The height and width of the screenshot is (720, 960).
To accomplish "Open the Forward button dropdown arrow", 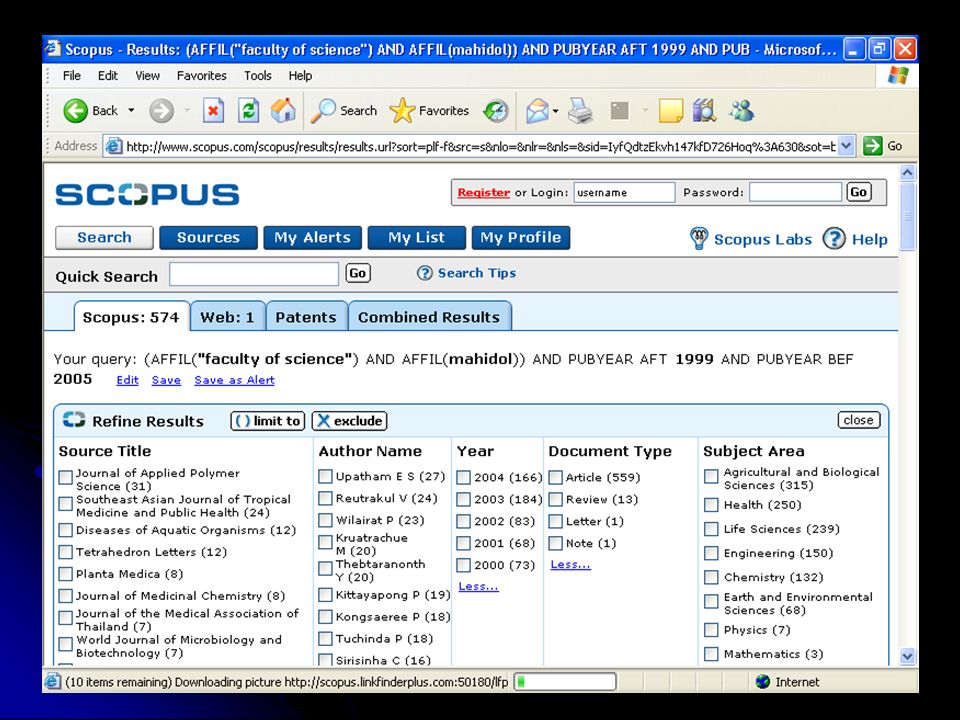I will tap(187, 111).
